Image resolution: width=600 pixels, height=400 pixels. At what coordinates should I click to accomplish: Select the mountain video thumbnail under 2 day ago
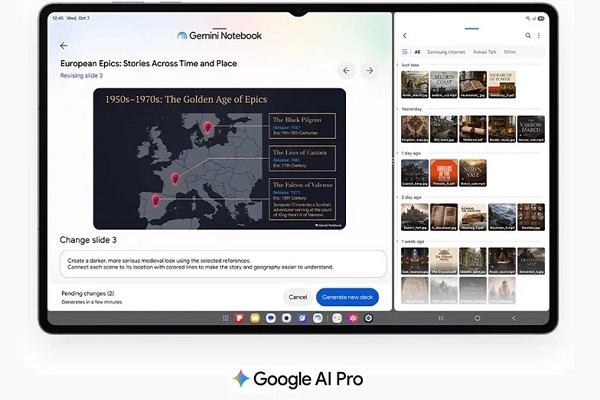(x=502, y=217)
